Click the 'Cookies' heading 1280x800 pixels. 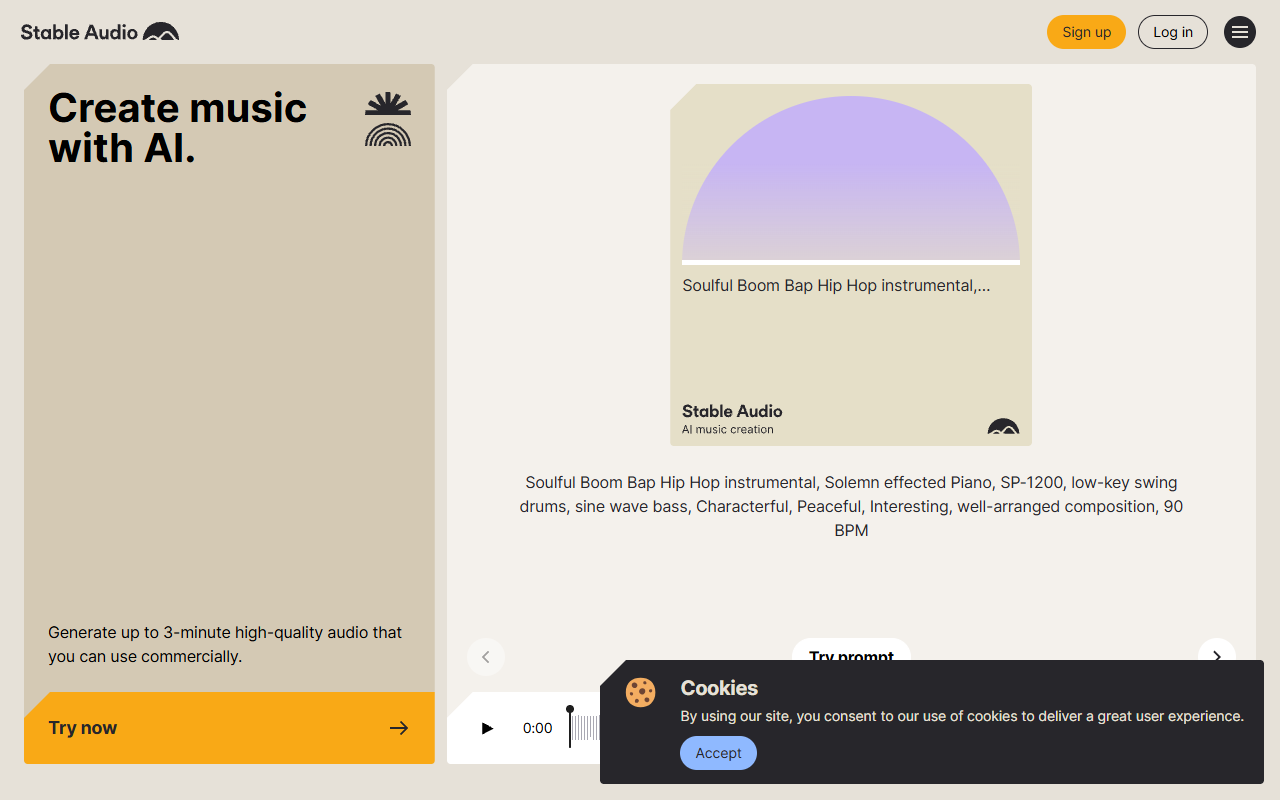click(719, 688)
